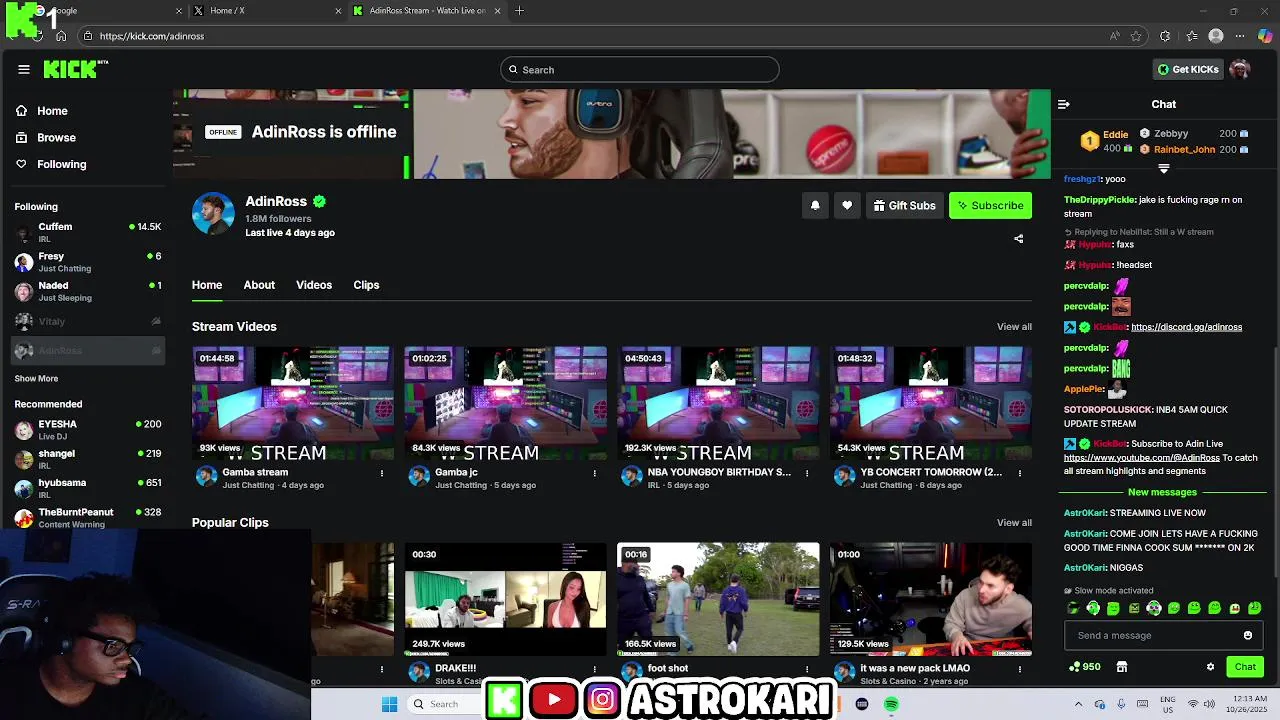Expand the gift leaderboard arrow below Rainbet_John
The image size is (1280, 720).
coord(1163,169)
